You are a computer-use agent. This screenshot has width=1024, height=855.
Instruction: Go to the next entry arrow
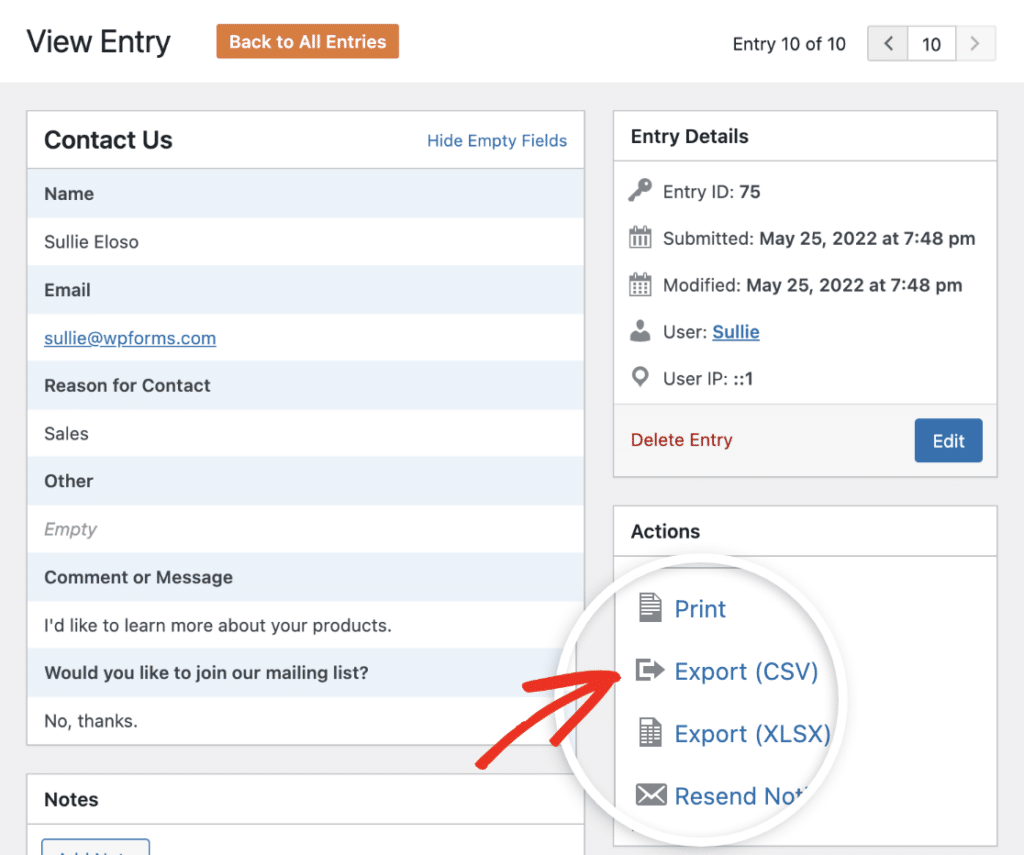click(976, 44)
